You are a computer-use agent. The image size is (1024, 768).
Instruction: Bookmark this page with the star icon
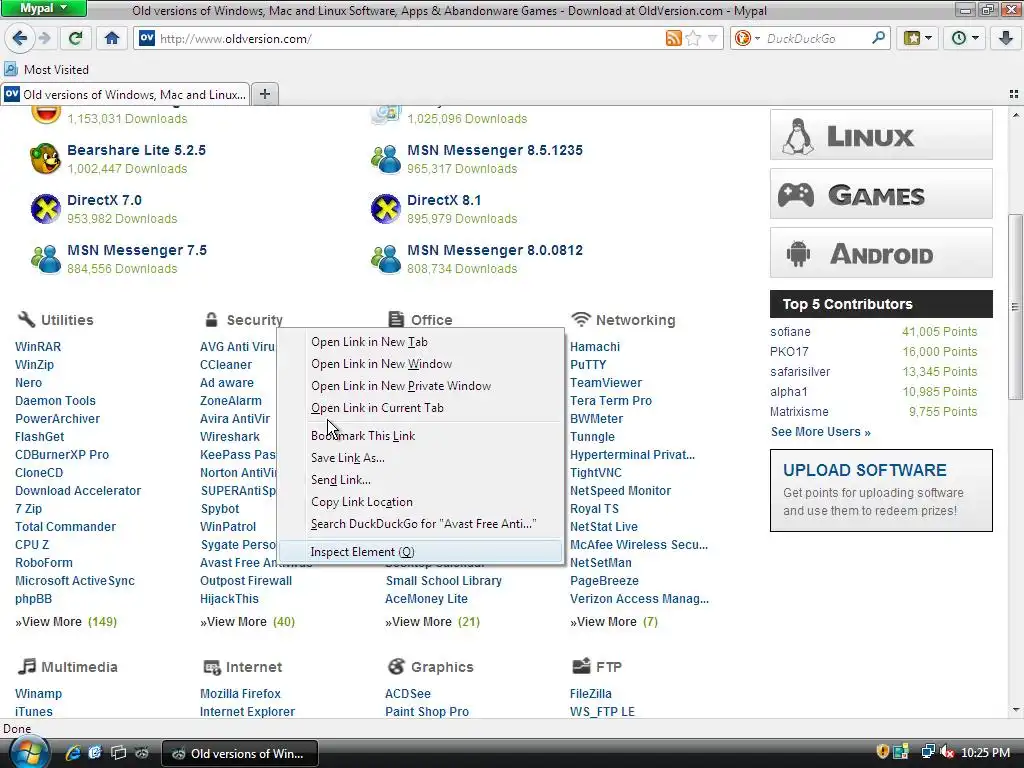pos(694,39)
